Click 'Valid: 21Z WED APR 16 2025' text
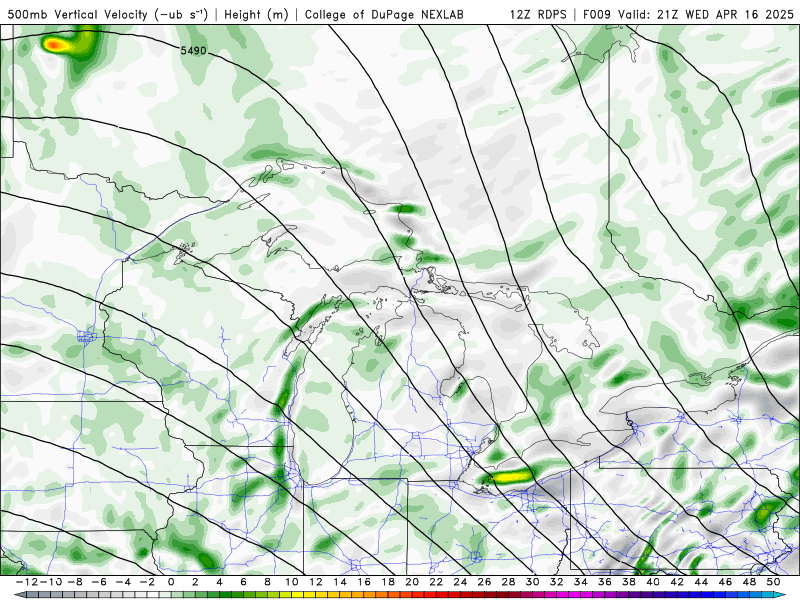 (706, 14)
